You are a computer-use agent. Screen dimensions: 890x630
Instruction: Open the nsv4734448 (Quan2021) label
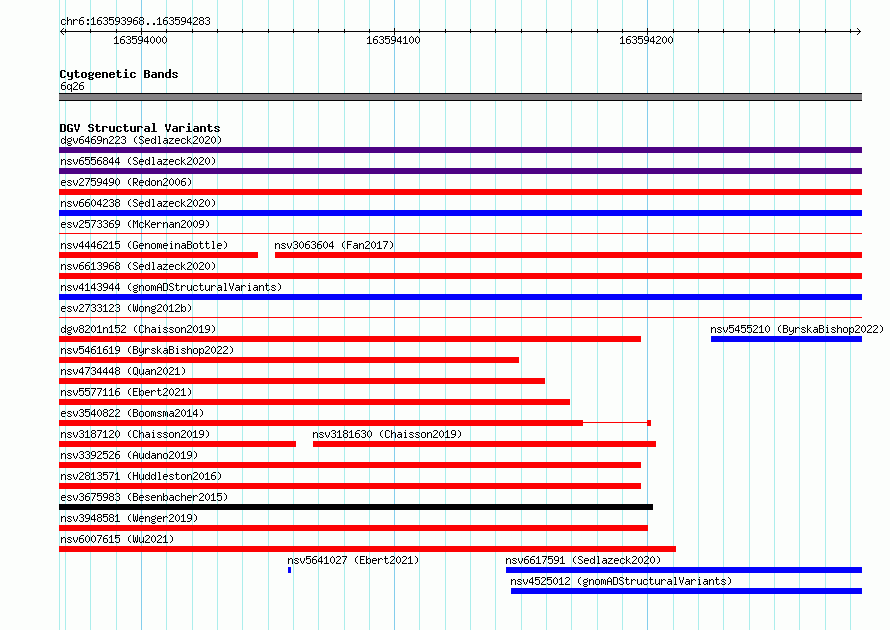pos(123,371)
